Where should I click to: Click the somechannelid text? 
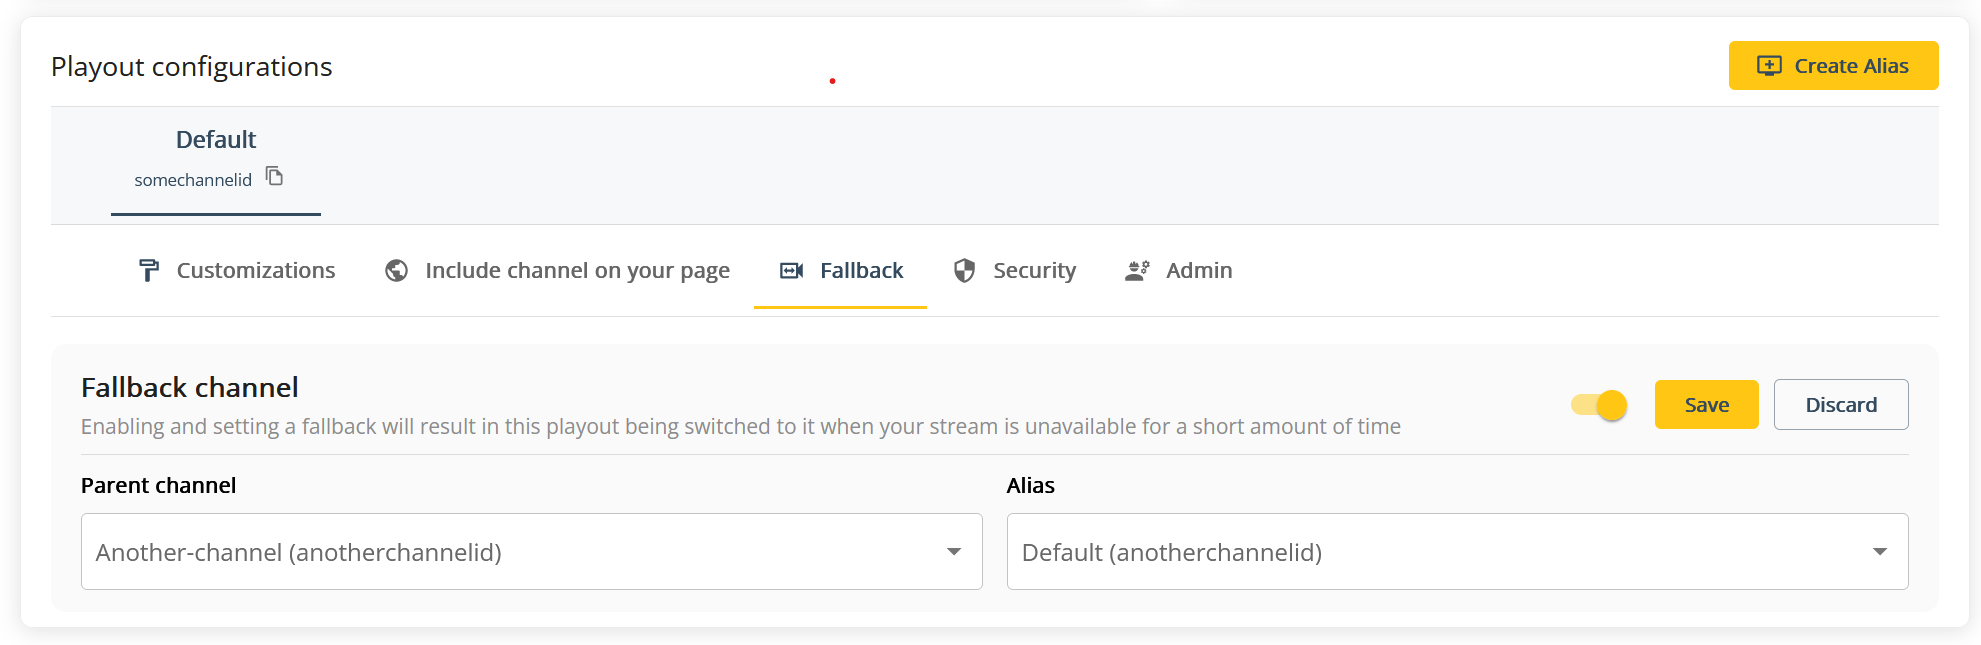pyautogui.click(x=193, y=180)
